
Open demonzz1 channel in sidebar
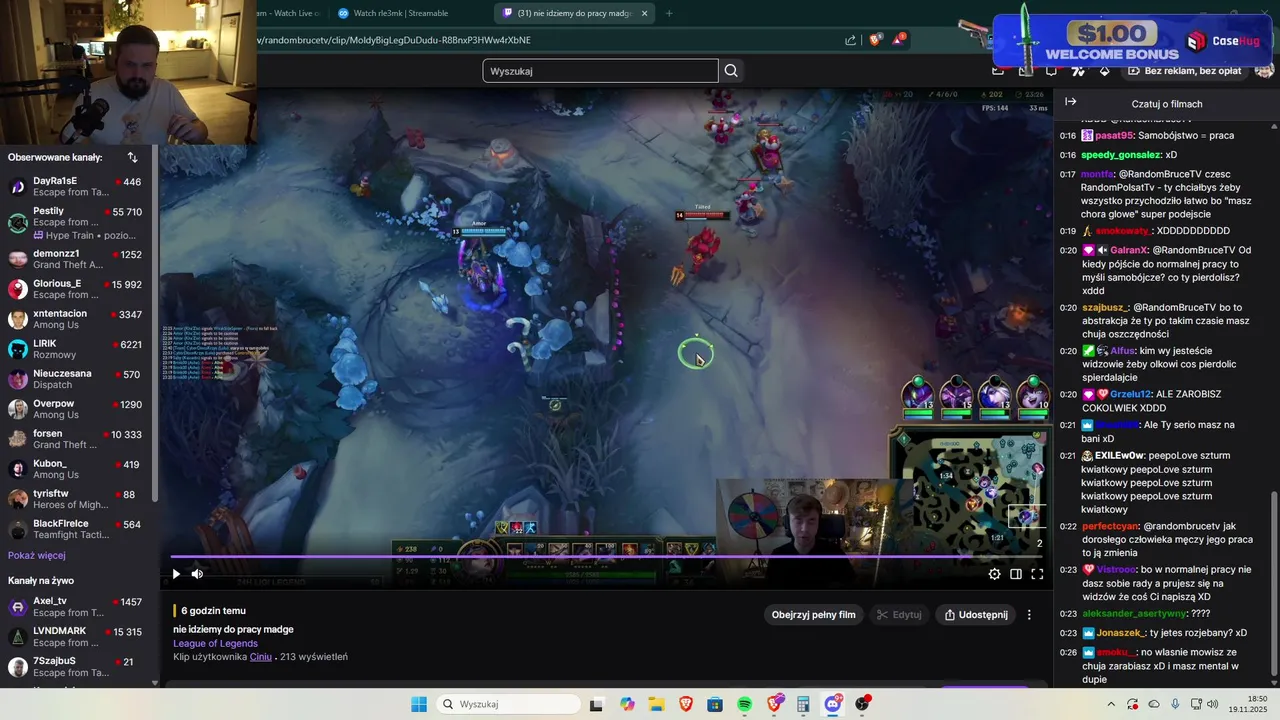point(76,259)
